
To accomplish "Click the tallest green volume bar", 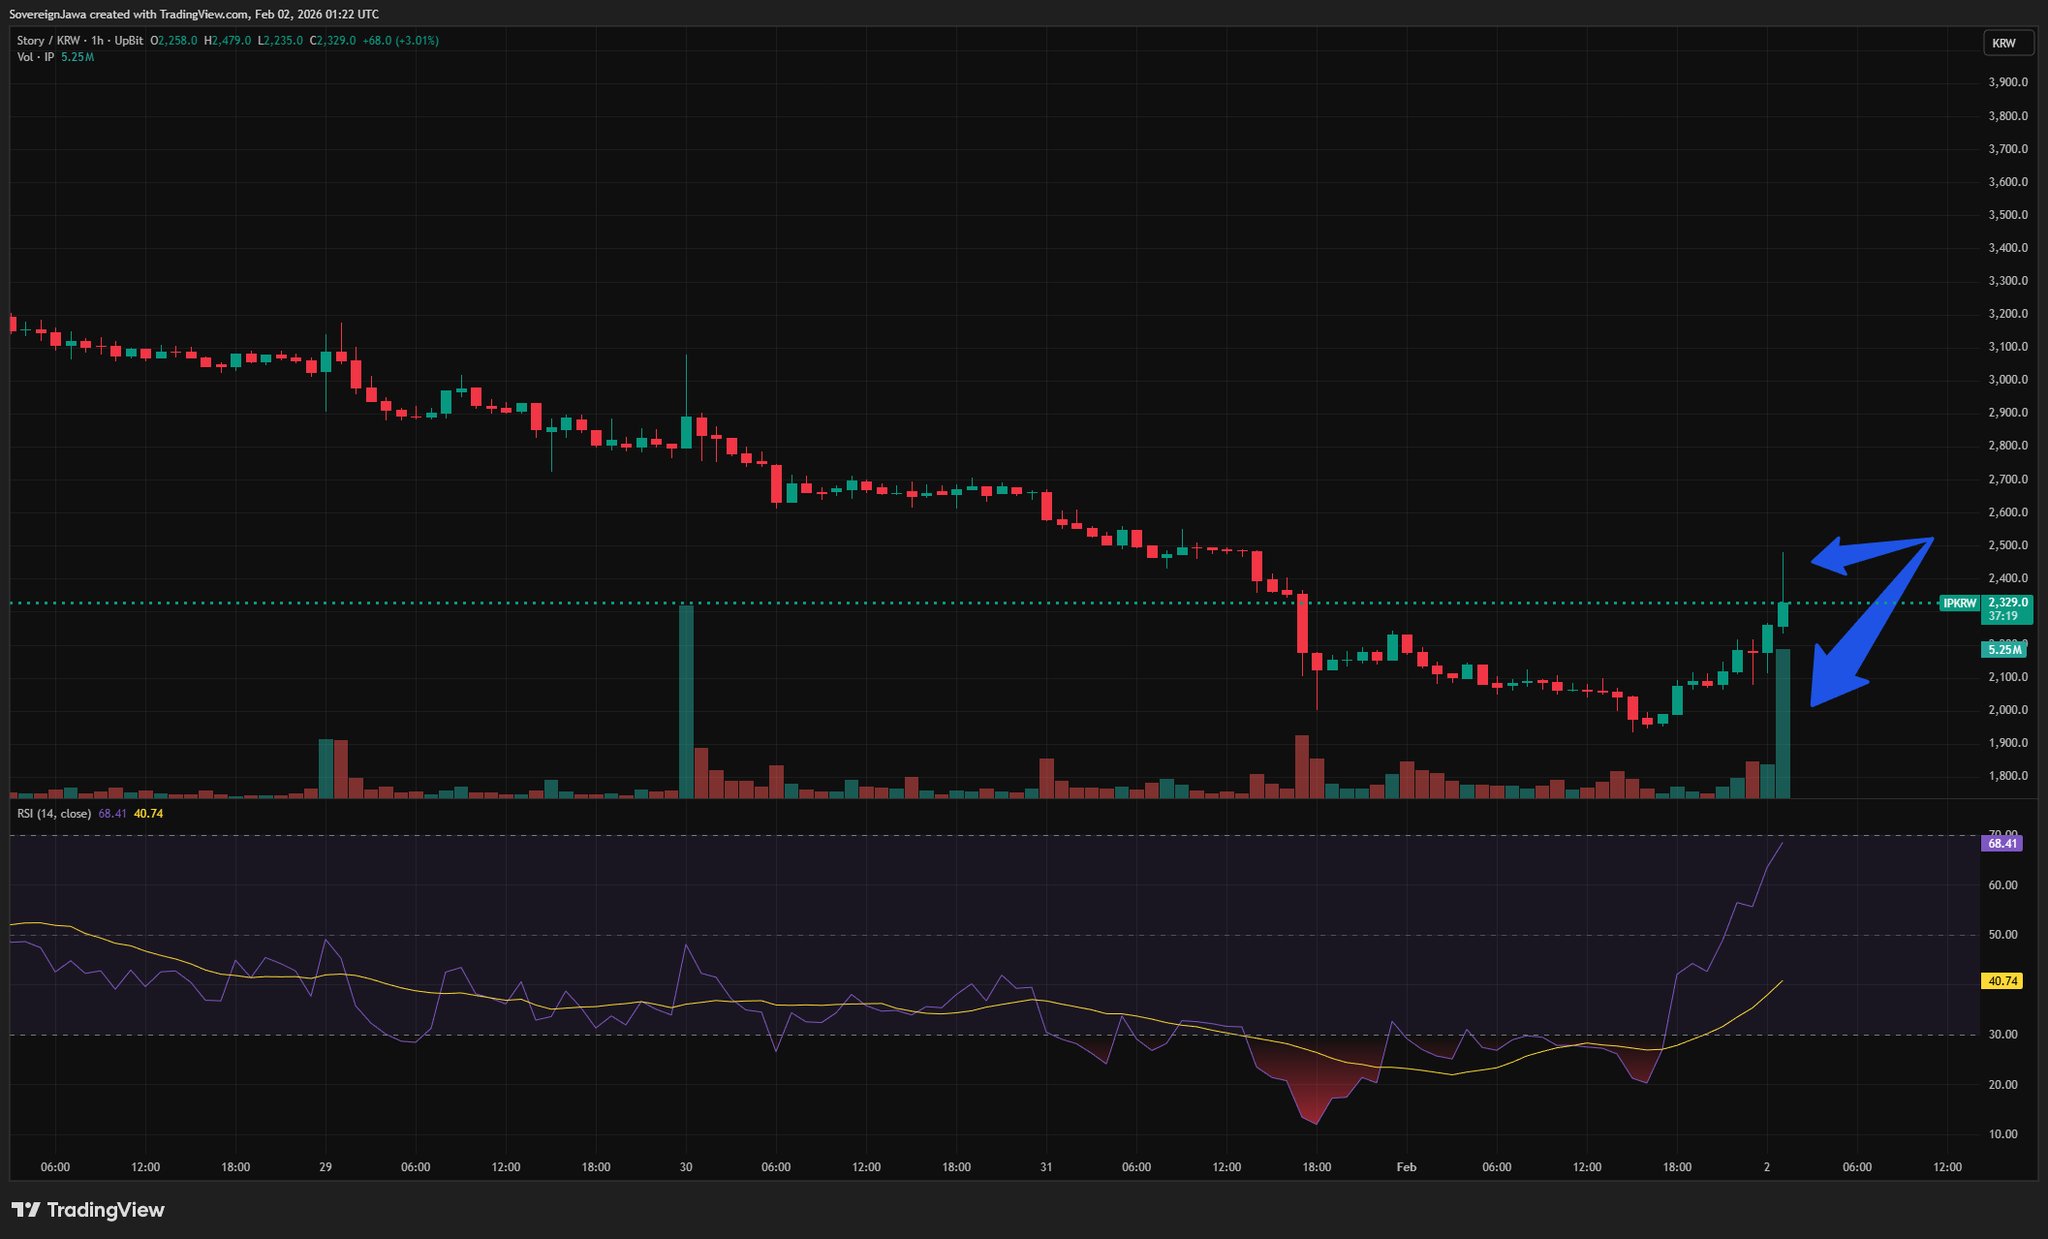I will coord(686,700).
